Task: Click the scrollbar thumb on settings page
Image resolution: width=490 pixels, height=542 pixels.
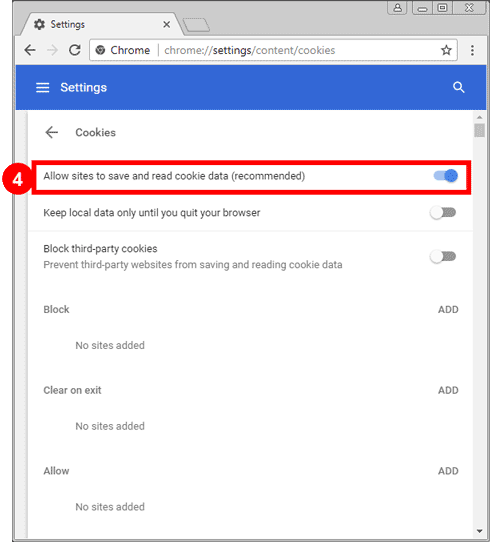Action: pos(479,130)
